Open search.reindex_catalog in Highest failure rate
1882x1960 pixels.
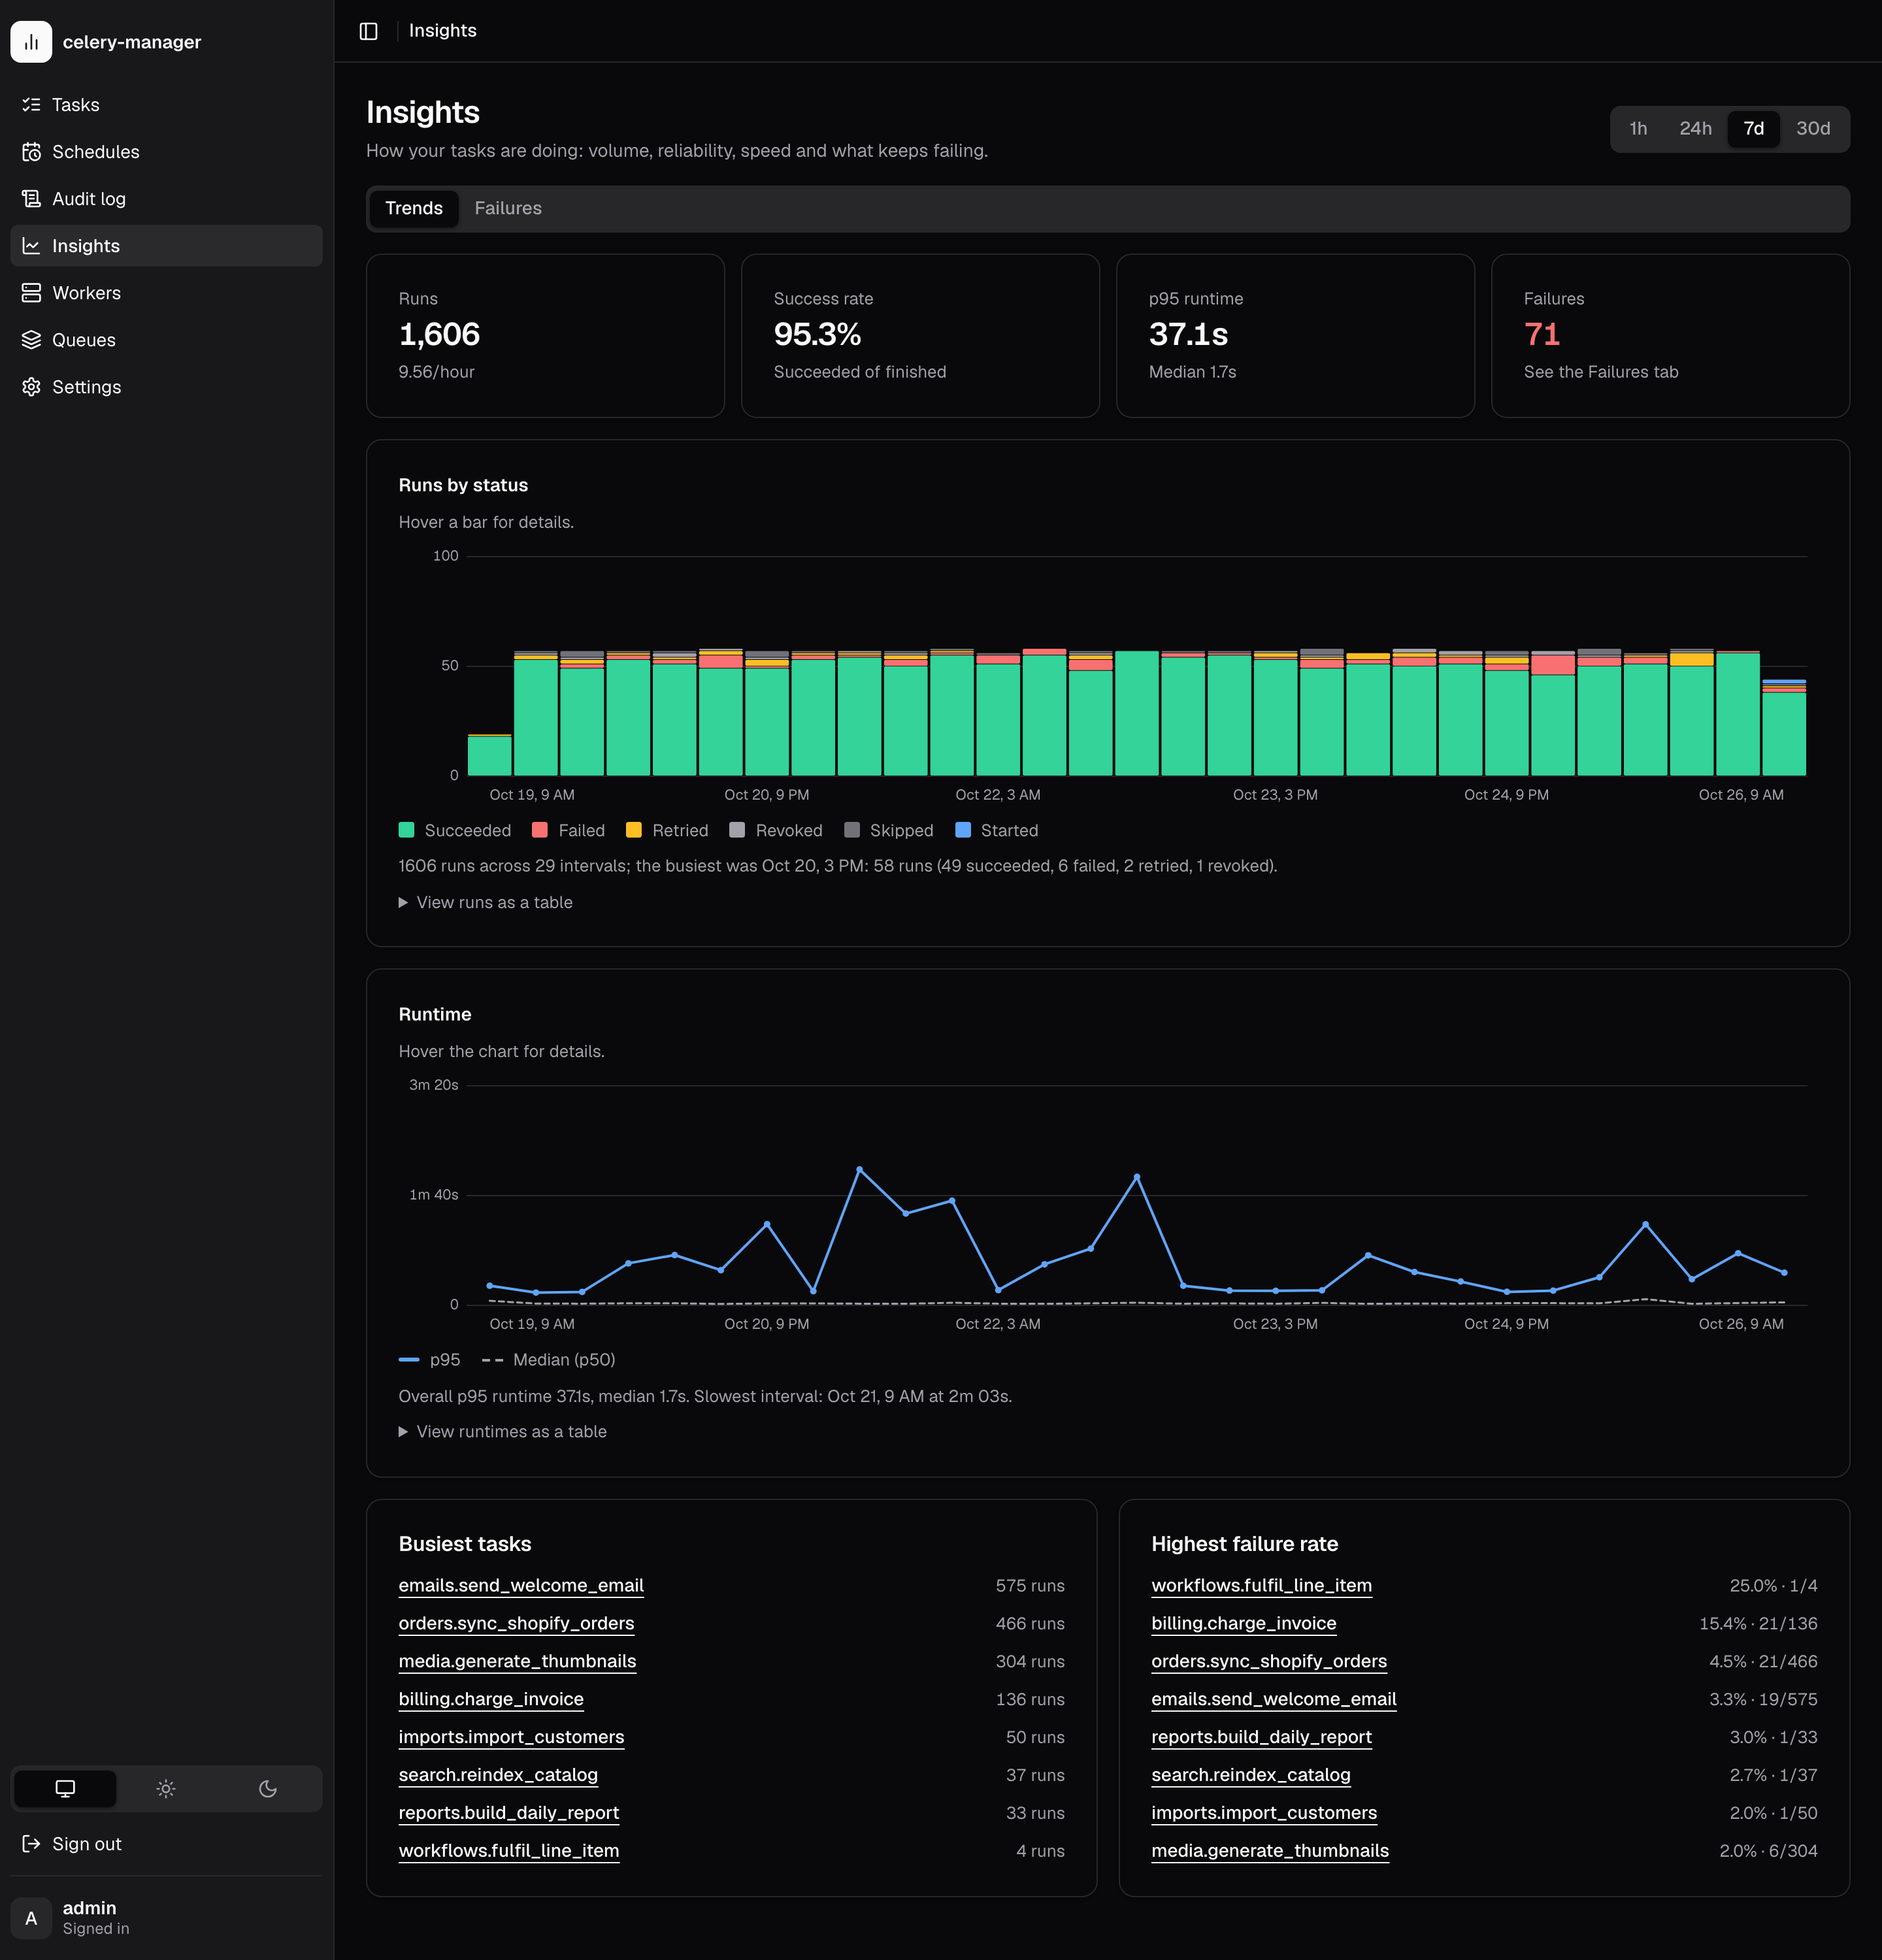1251,1776
